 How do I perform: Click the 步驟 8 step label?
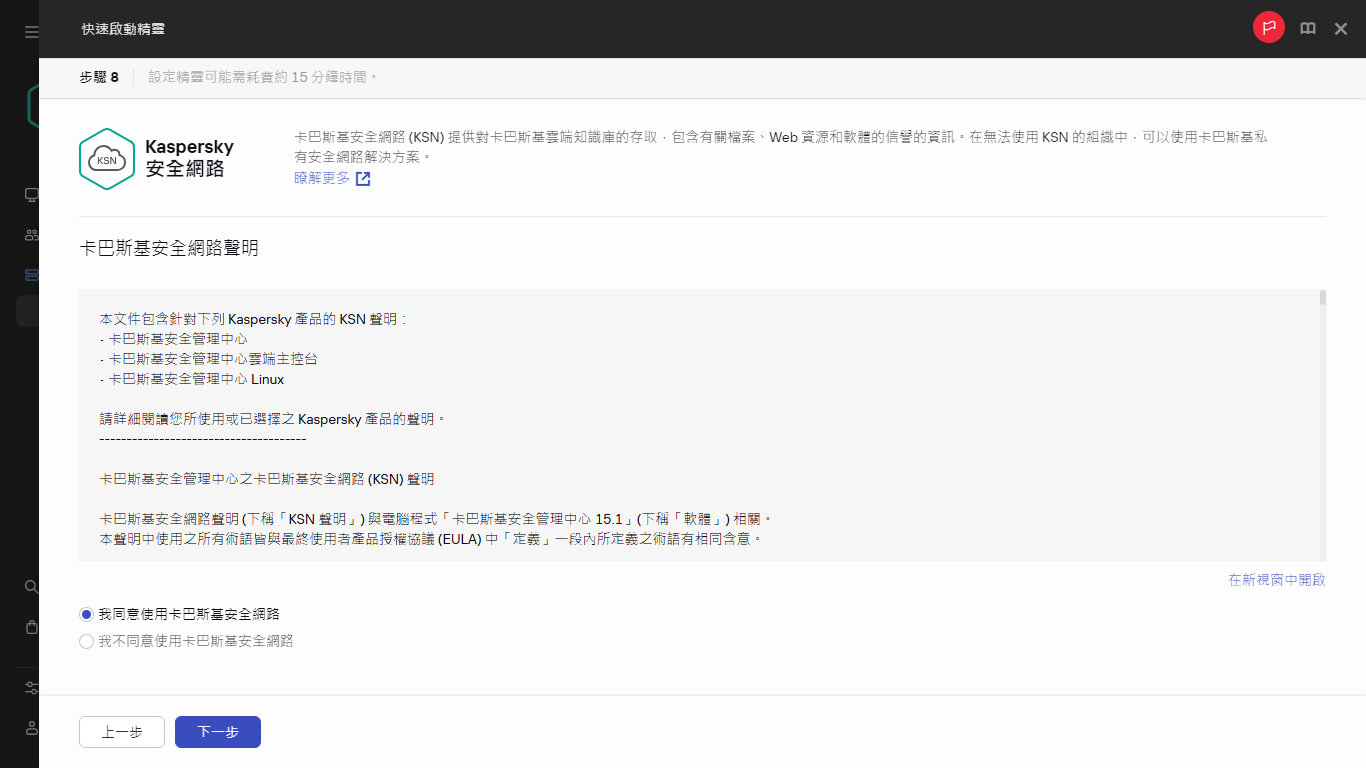tap(99, 76)
